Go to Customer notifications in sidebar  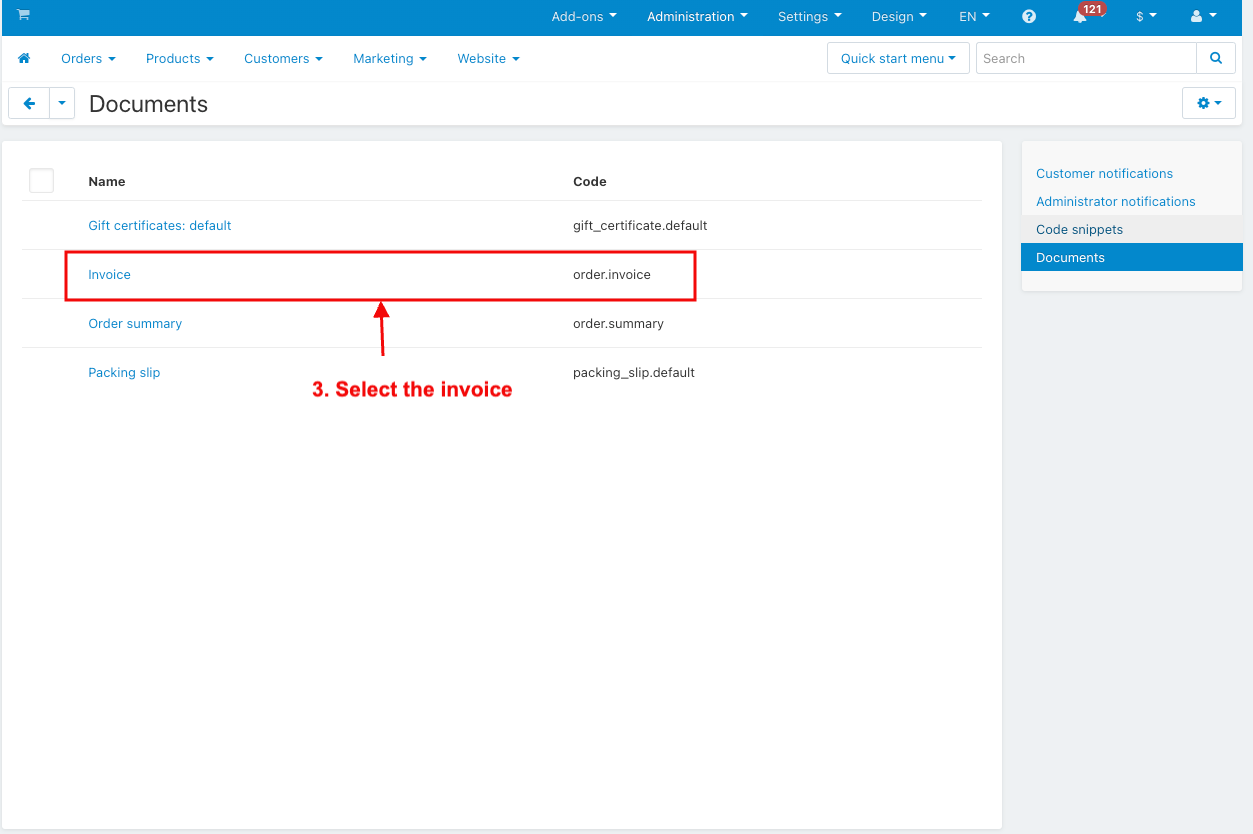1104,174
